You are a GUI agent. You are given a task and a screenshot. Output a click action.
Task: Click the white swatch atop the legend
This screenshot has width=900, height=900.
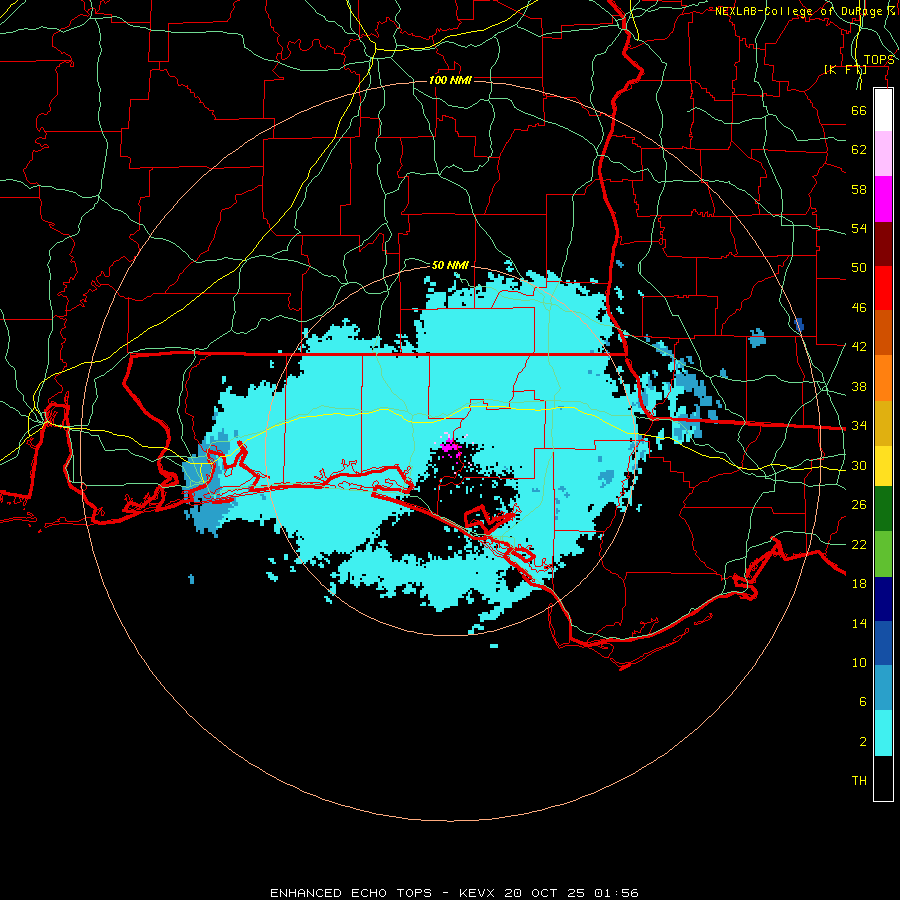tap(883, 110)
